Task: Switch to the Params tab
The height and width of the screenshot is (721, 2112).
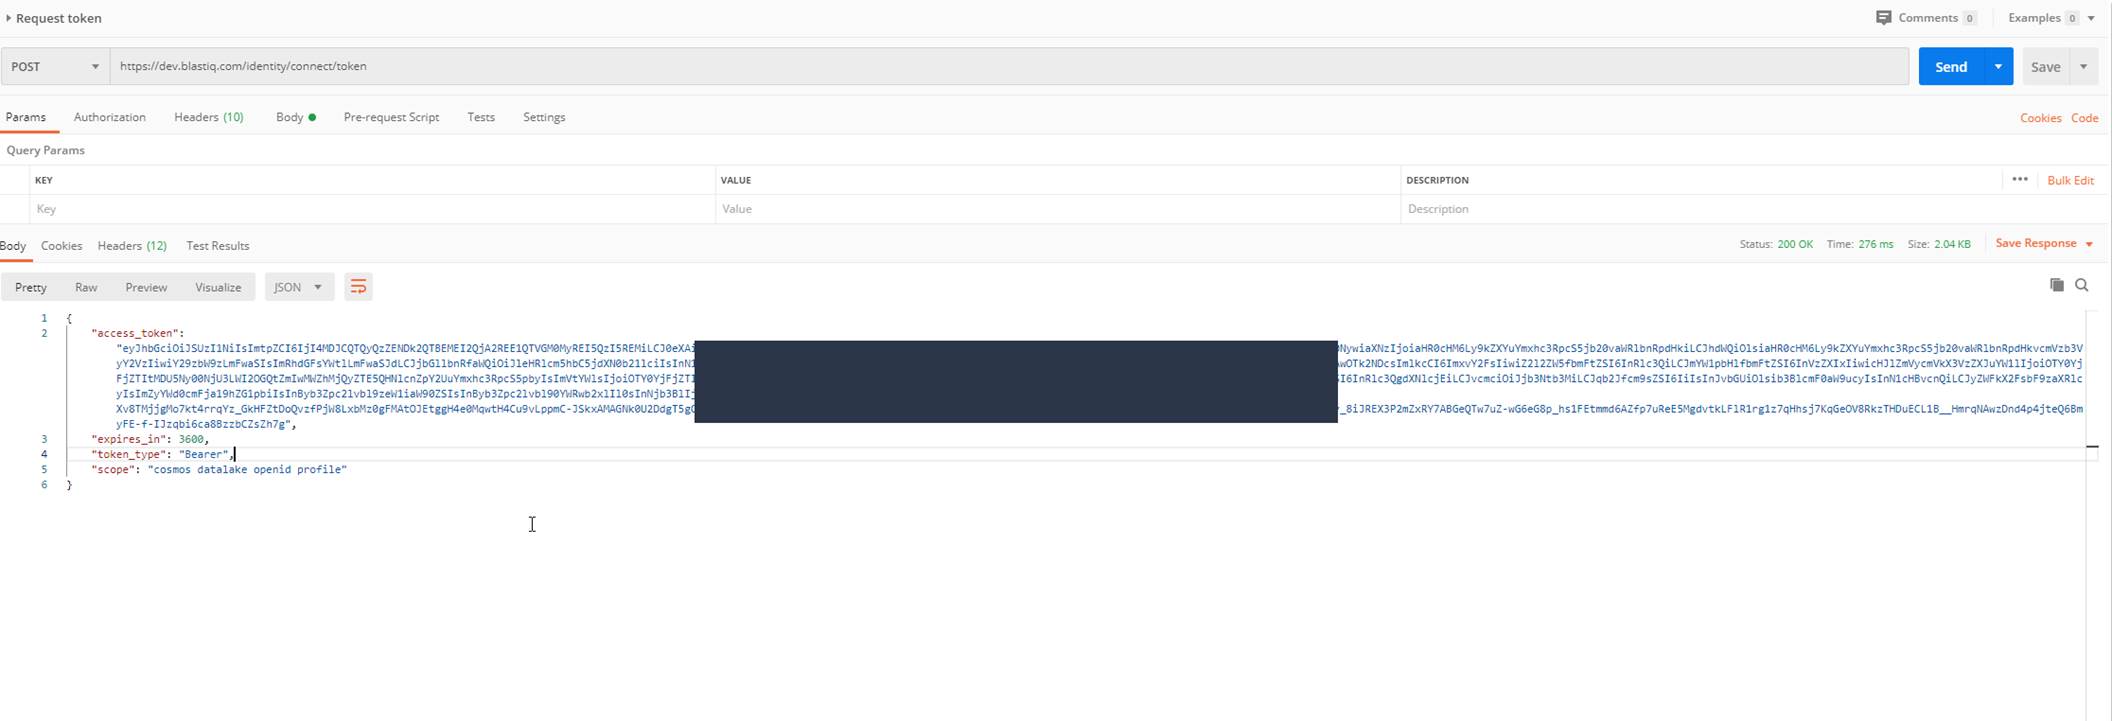Action: tap(26, 117)
